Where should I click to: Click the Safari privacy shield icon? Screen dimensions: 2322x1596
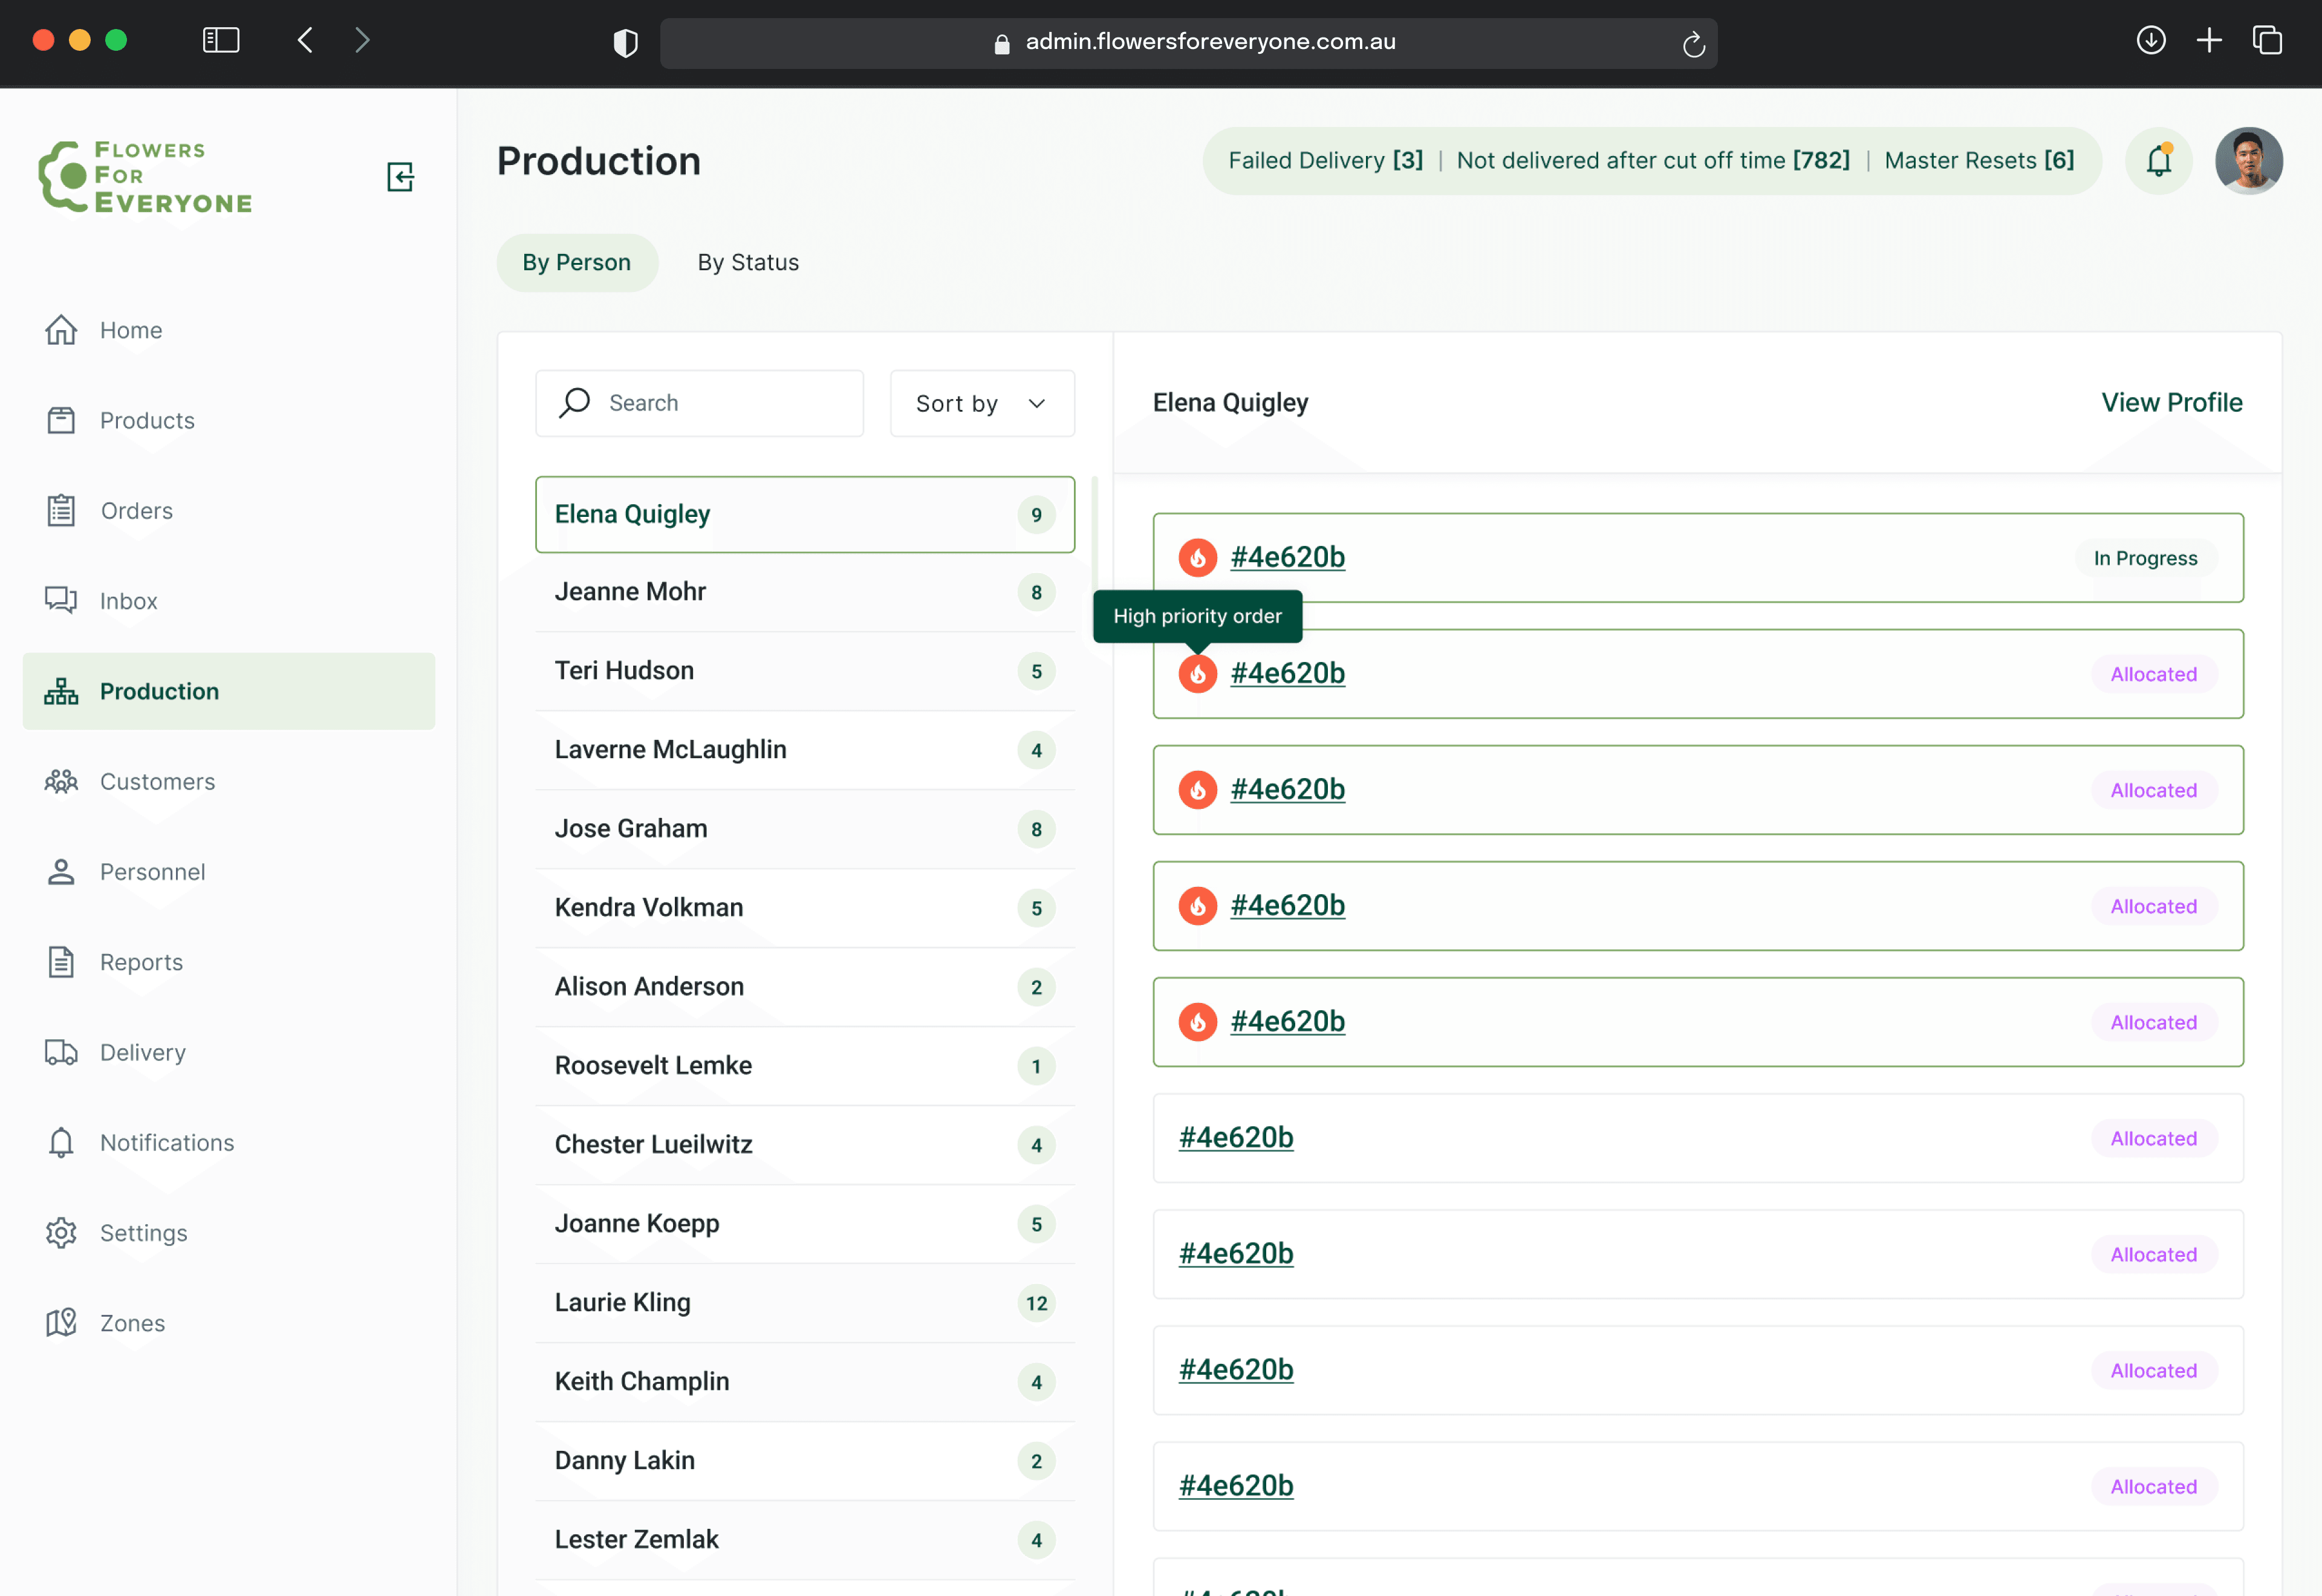point(625,42)
